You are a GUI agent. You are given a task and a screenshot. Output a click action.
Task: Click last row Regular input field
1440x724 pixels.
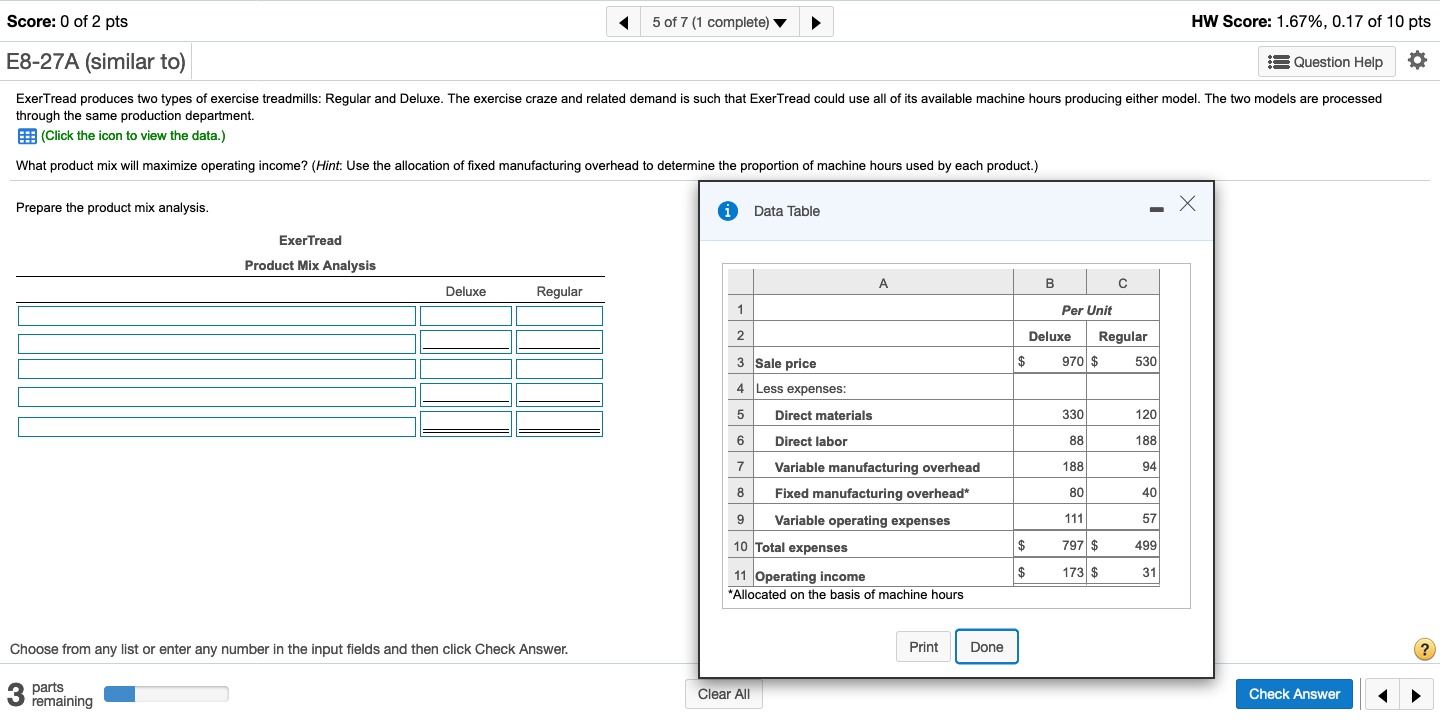pos(559,425)
